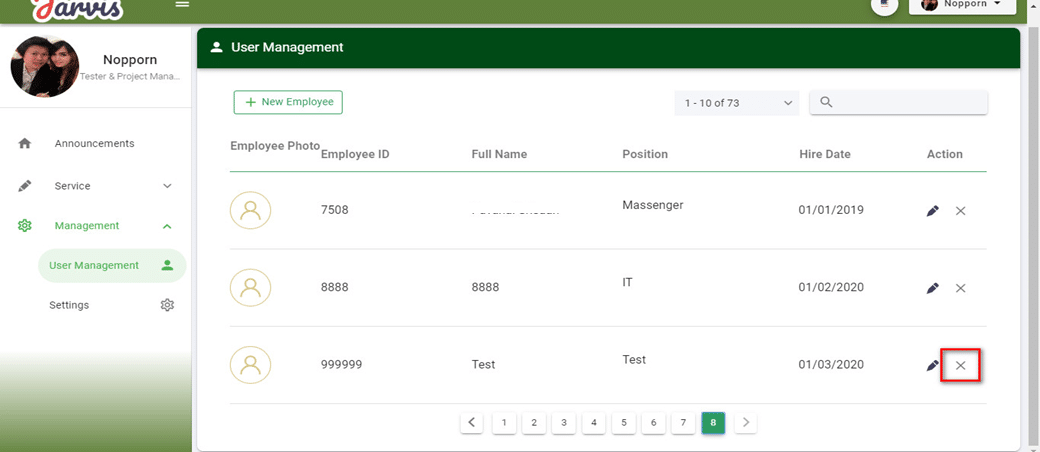Delete employee 7508 with X icon

coord(960,211)
